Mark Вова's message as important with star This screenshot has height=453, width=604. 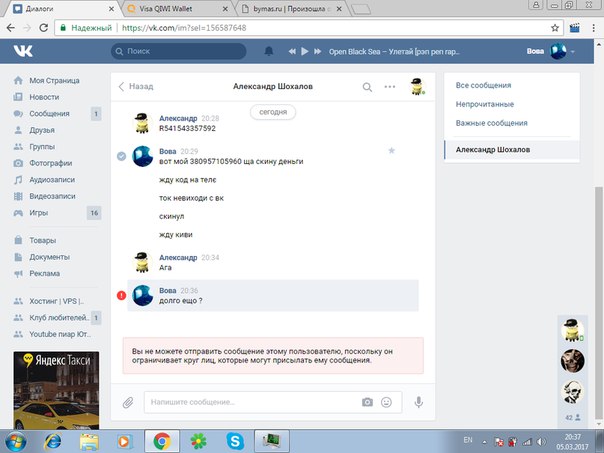pos(391,150)
